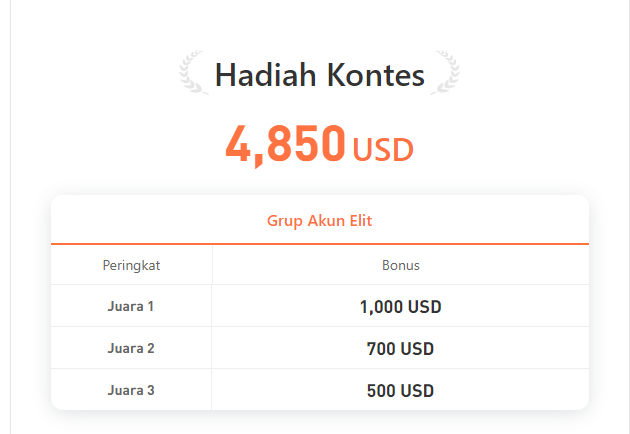630x434 pixels.
Task: Click the Bonus column header
Action: pyautogui.click(x=401, y=265)
